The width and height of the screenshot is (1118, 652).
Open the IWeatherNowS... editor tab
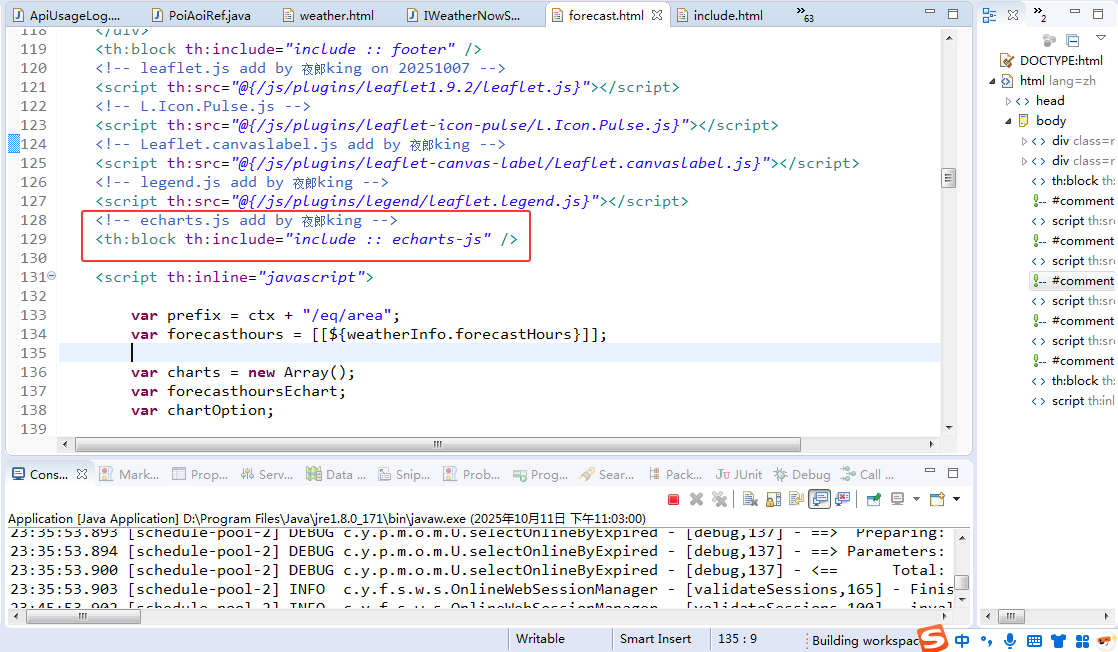point(463,15)
